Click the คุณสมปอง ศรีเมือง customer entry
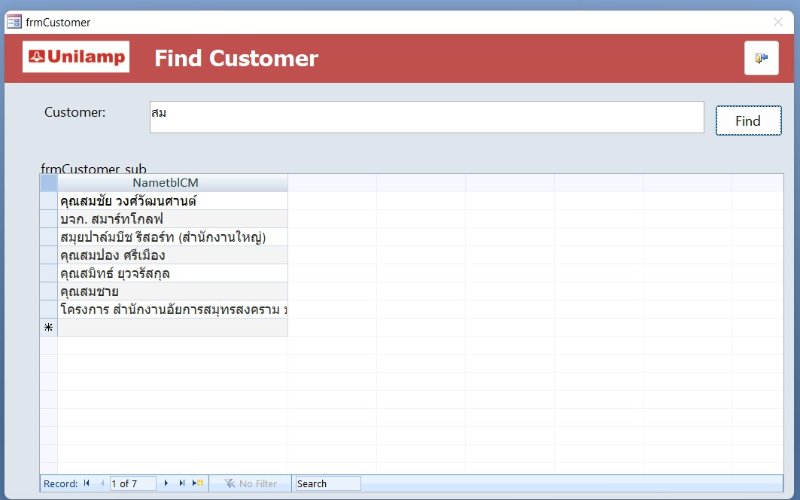The width and height of the screenshot is (800, 500). pos(112,255)
